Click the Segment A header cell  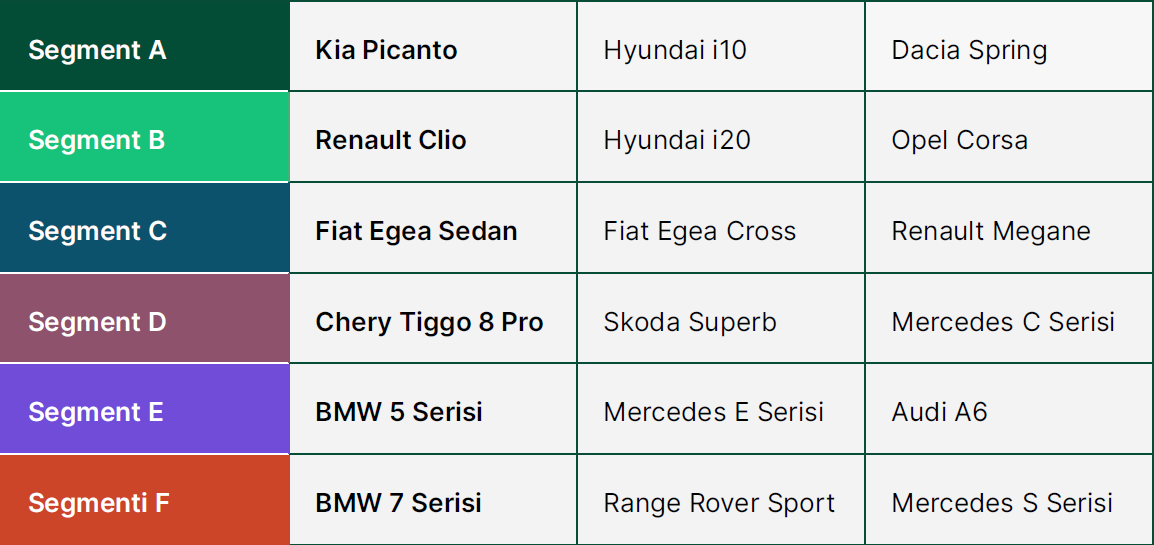point(97,50)
